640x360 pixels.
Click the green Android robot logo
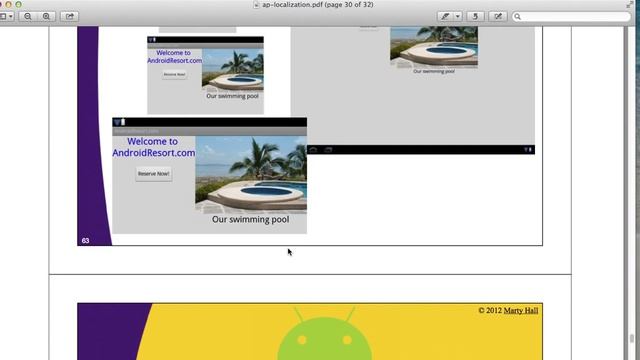click(324, 333)
